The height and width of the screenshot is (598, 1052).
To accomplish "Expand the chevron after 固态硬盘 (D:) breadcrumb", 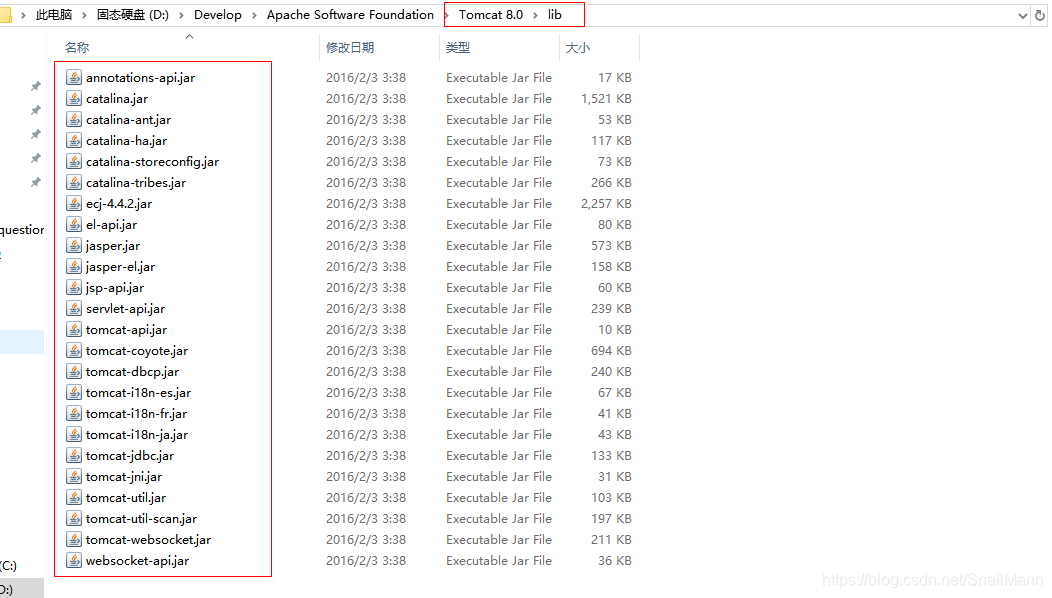I will coord(181,15).
